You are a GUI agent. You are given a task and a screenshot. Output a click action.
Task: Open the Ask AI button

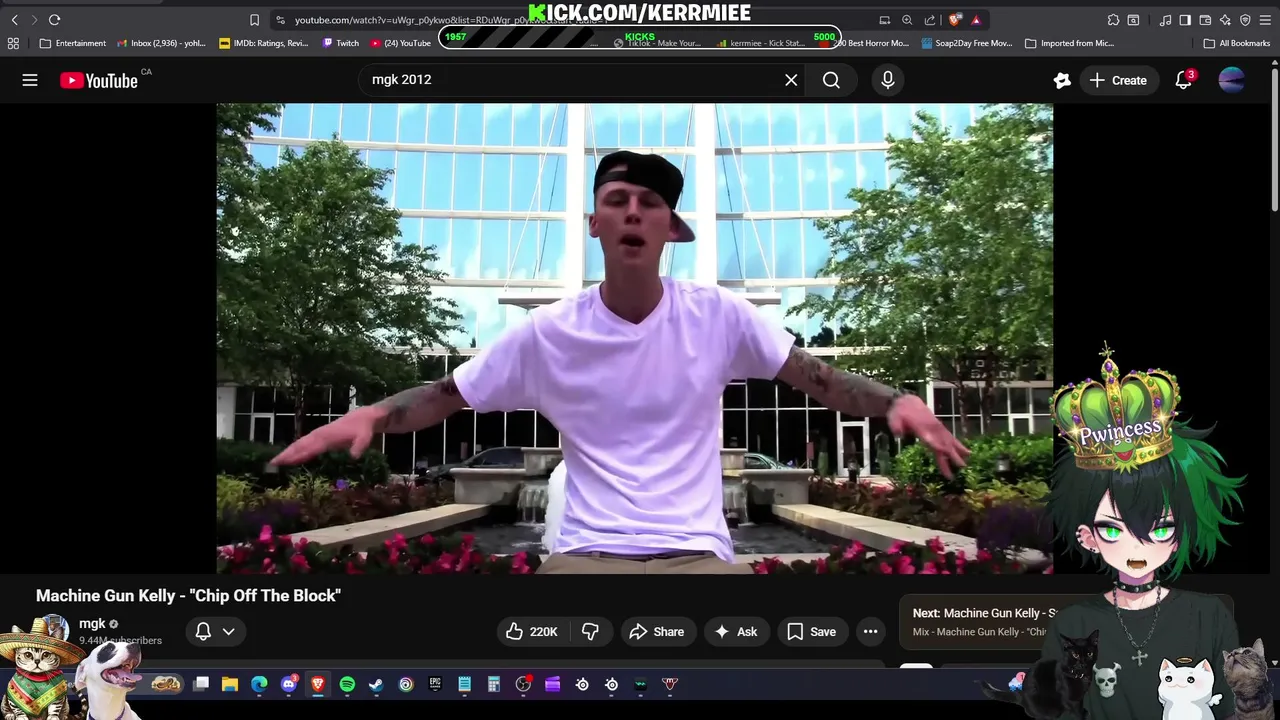736,631
